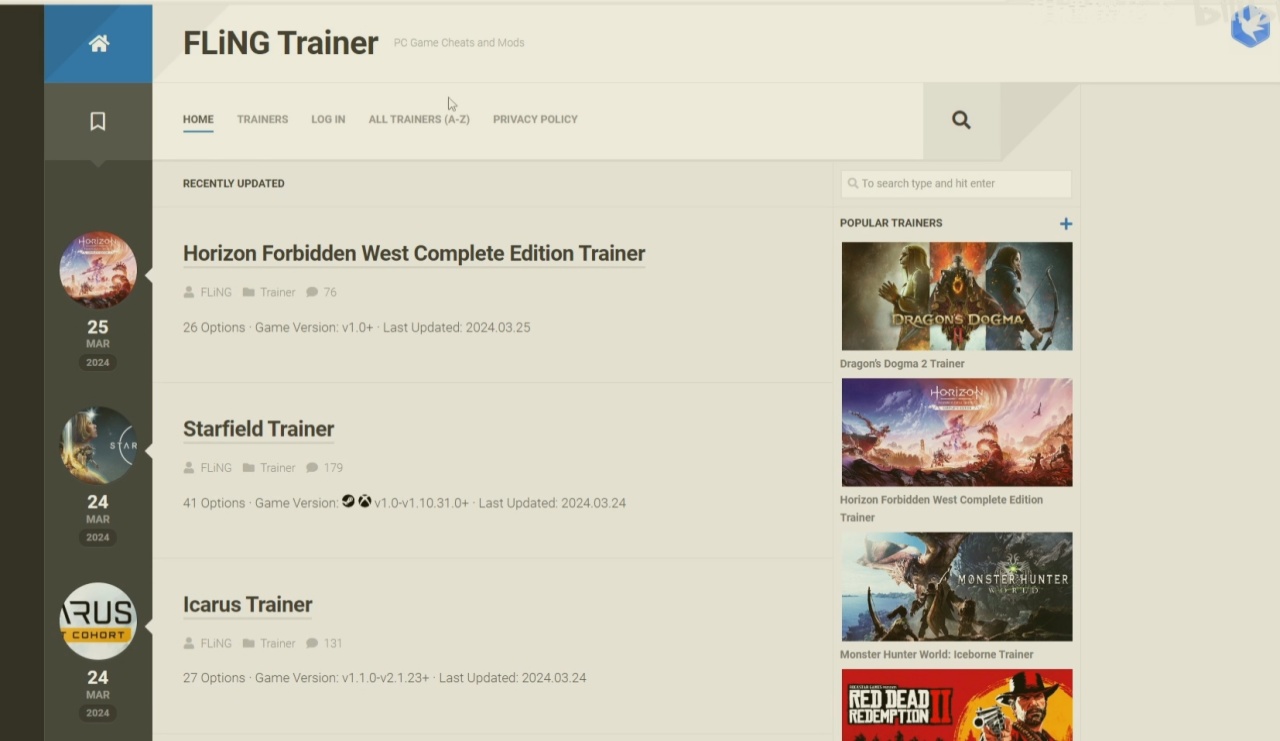Viewport: 1280px width, 741px height.
Task: Open the Starfield Trainer post title
Action: point(258,429)
